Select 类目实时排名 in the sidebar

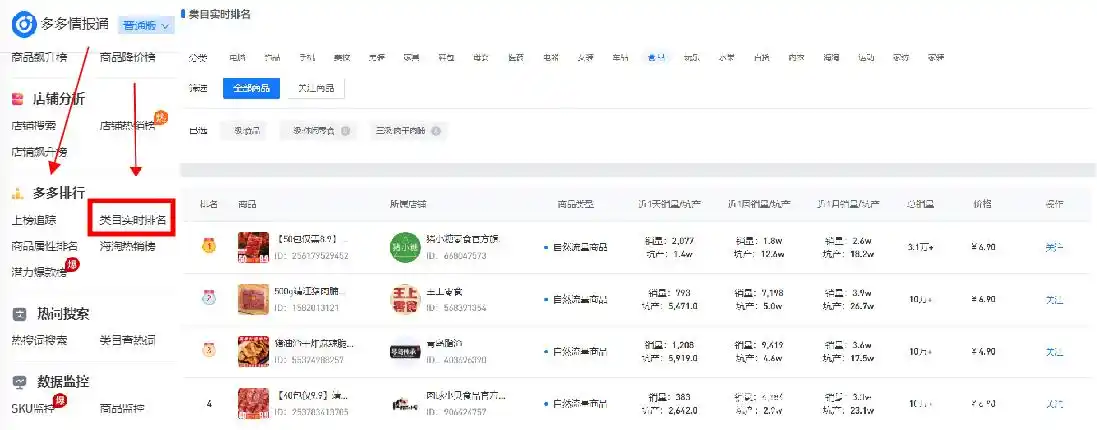coord(133,220)
